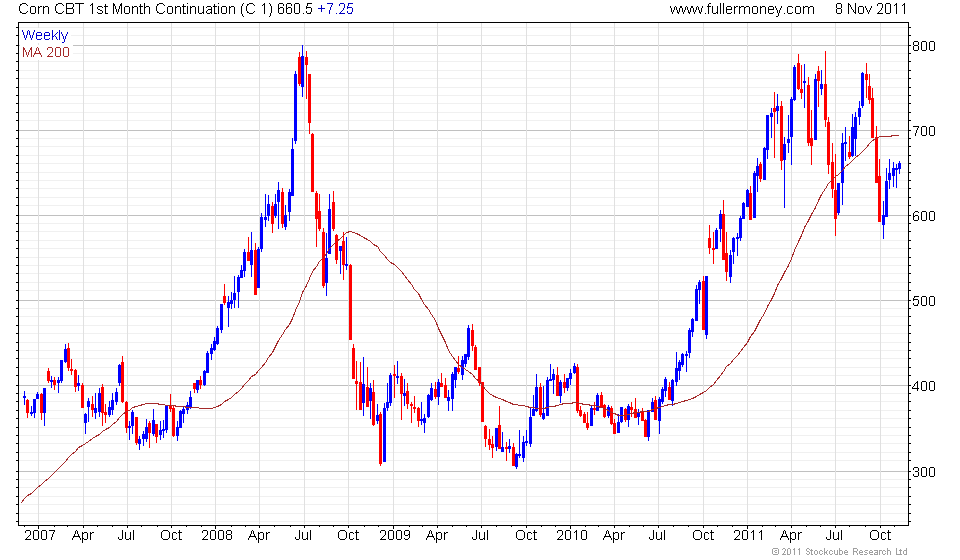Click the 'Jul' label after 2011
The width and height of the screenshot is (960, 560).
(x=835, y=536)
